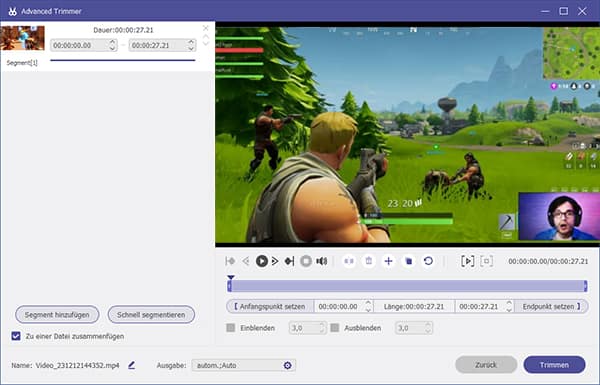The width and height of the screenshot is (600, 385).
Task: Toggle Zu einer Datei zusammenfügen checkbox
Action: coord(16,336)
